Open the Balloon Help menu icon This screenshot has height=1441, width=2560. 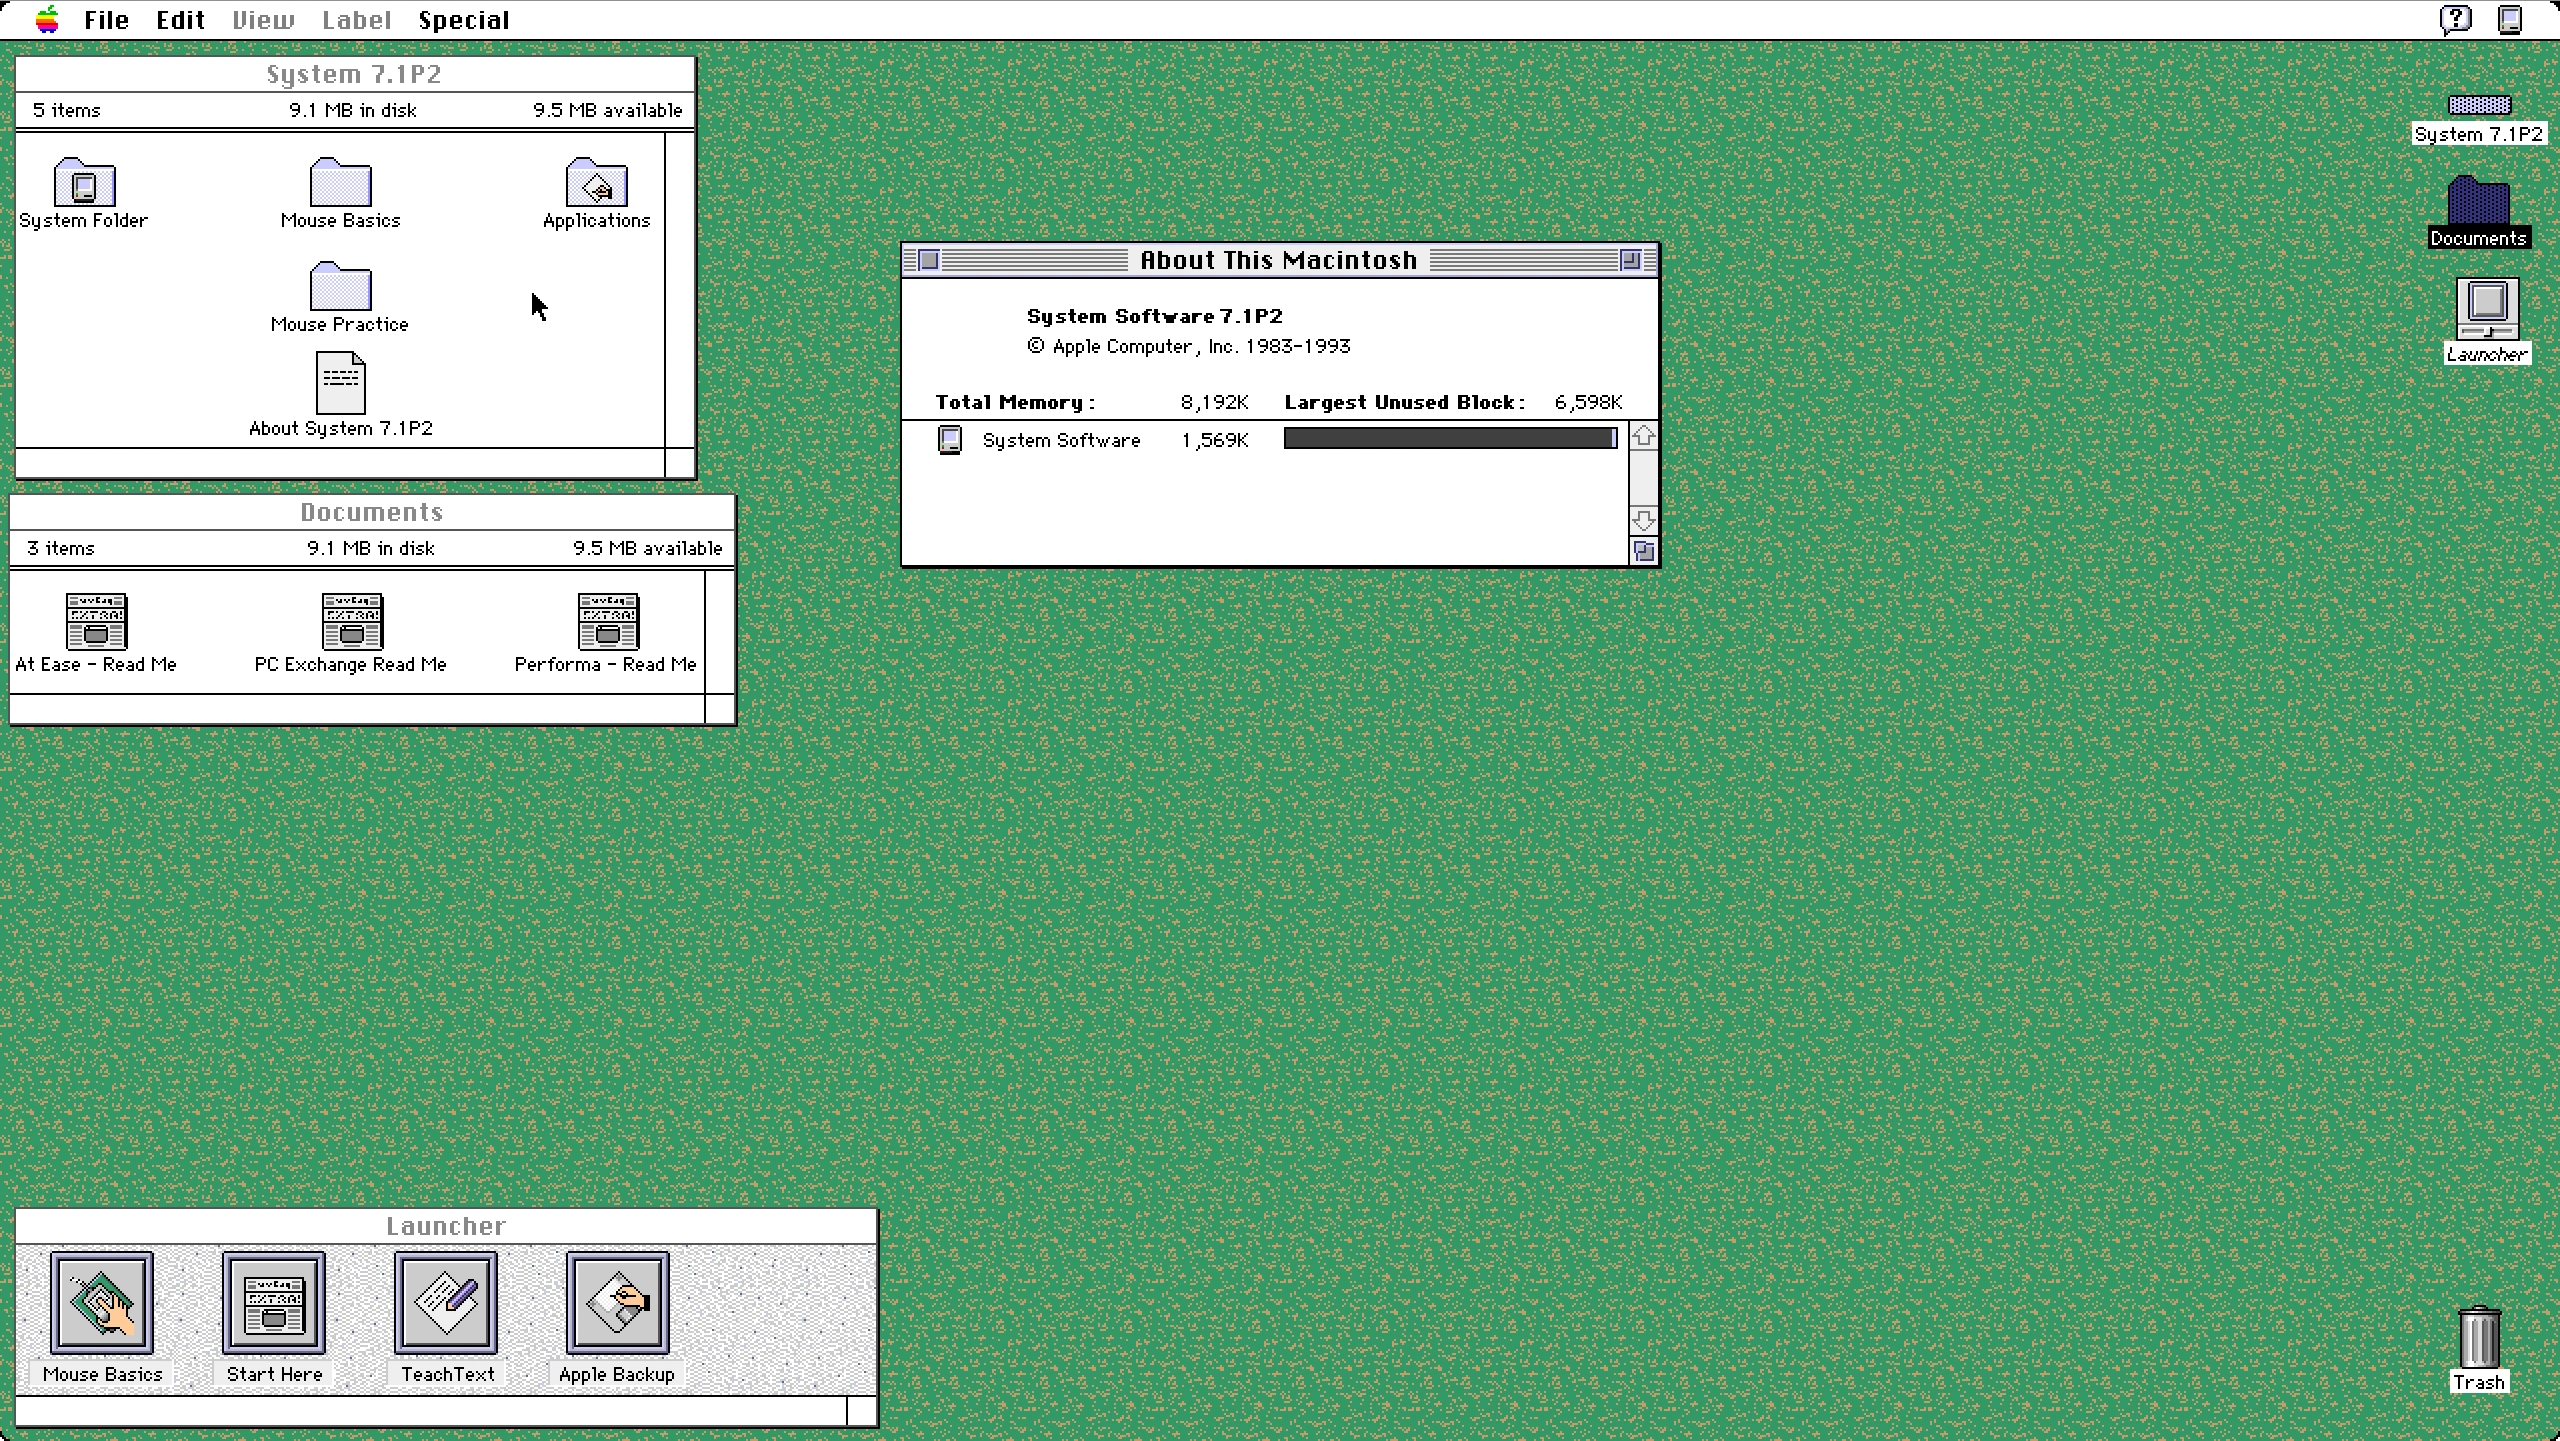pos(2456,20)
